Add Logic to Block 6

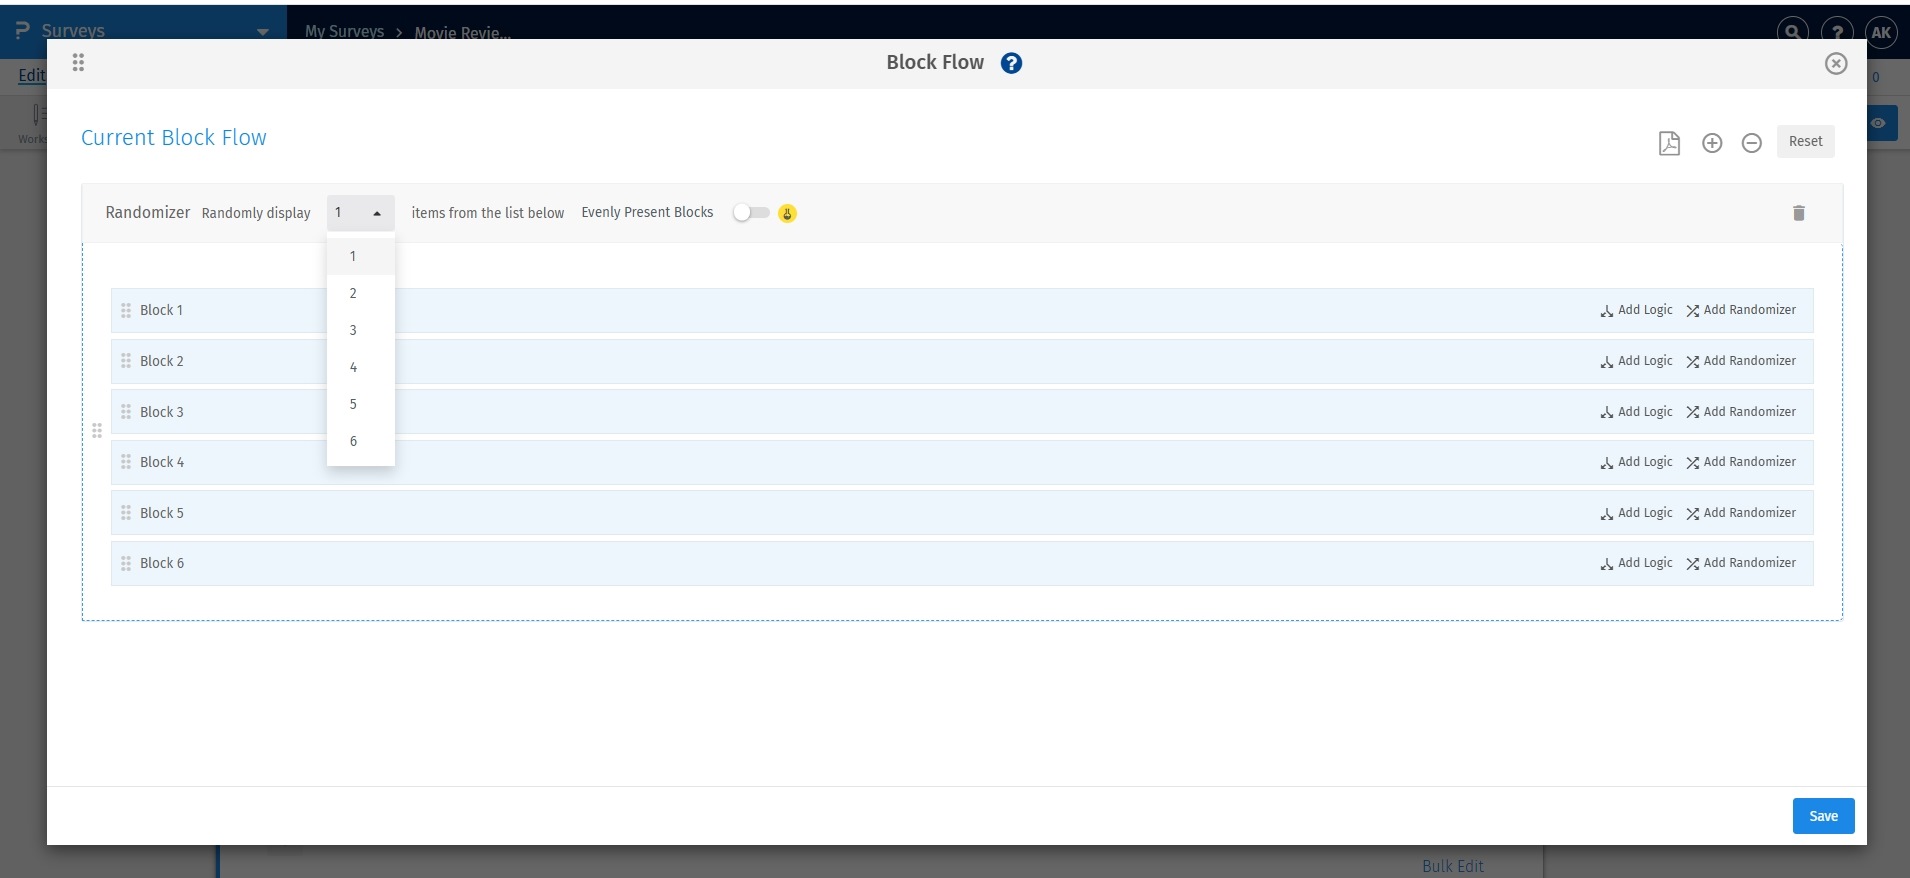(x=1636, y=563)
